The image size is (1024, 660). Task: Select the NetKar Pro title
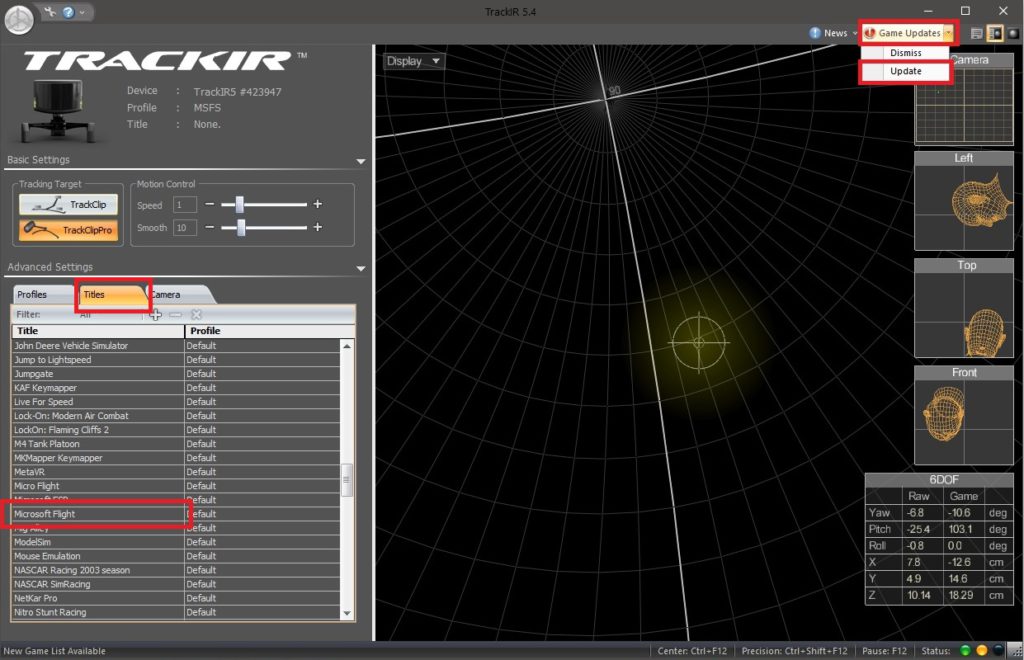pyautogui.click(x=98, y=599)
